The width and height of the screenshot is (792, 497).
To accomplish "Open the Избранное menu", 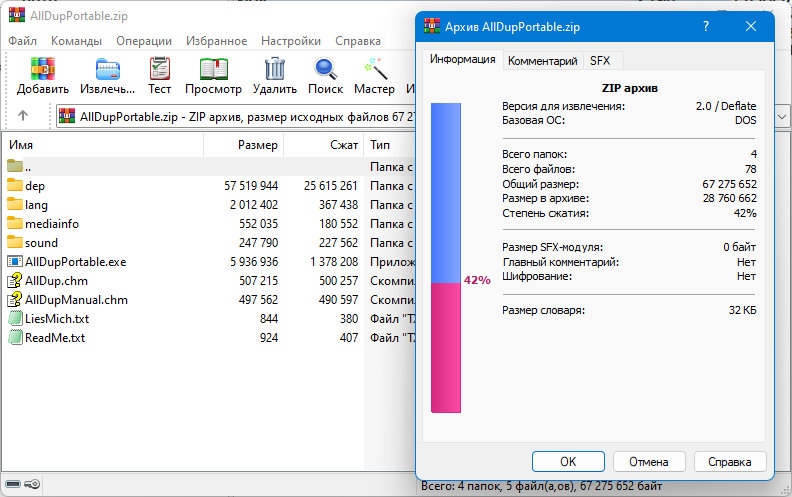I will (x=217, y=41).
